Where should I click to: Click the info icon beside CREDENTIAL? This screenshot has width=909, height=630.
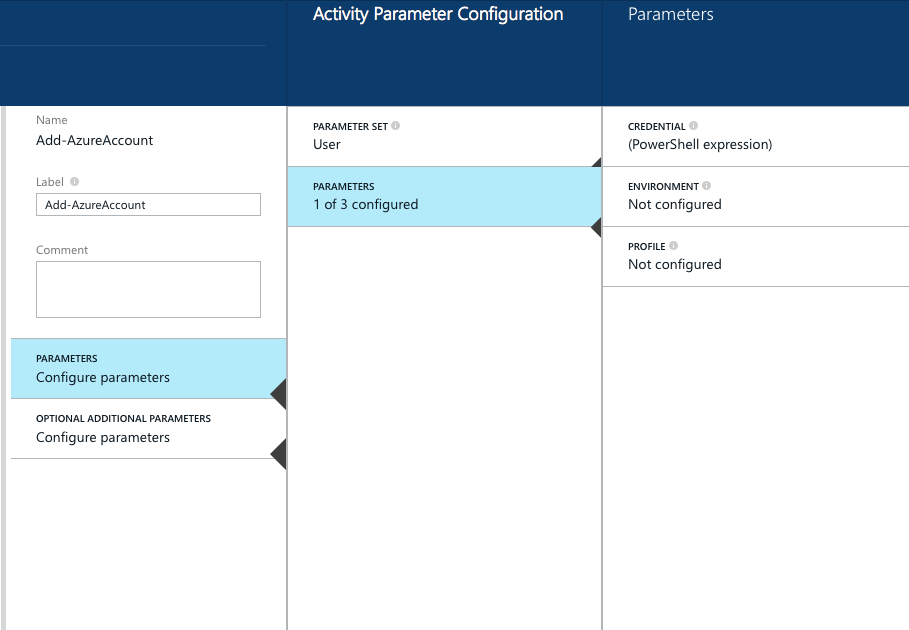(x=693, y=126)
